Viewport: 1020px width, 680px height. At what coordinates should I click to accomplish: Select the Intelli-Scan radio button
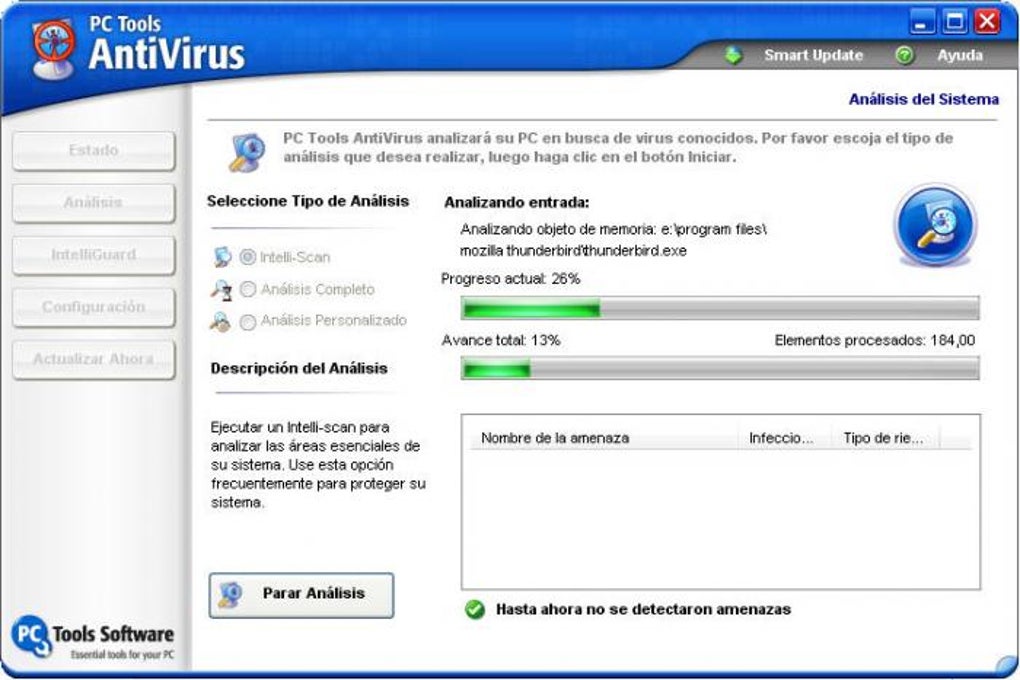[x=247, y=257]
